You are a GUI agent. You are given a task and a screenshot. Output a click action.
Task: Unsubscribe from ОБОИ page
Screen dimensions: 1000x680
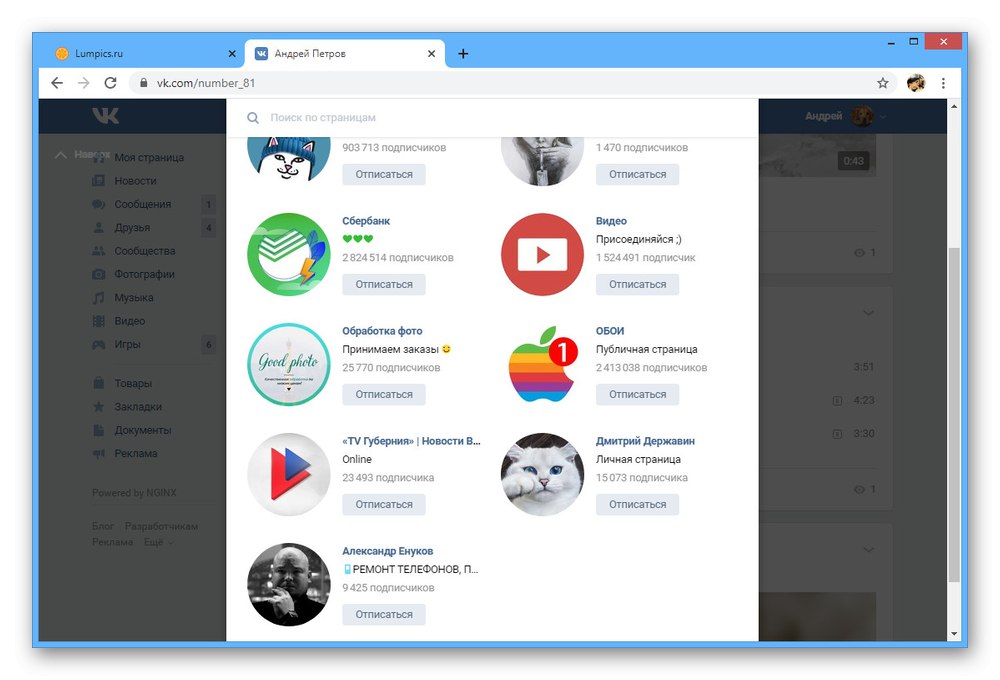pyautogui.click(x=637, y=394)
